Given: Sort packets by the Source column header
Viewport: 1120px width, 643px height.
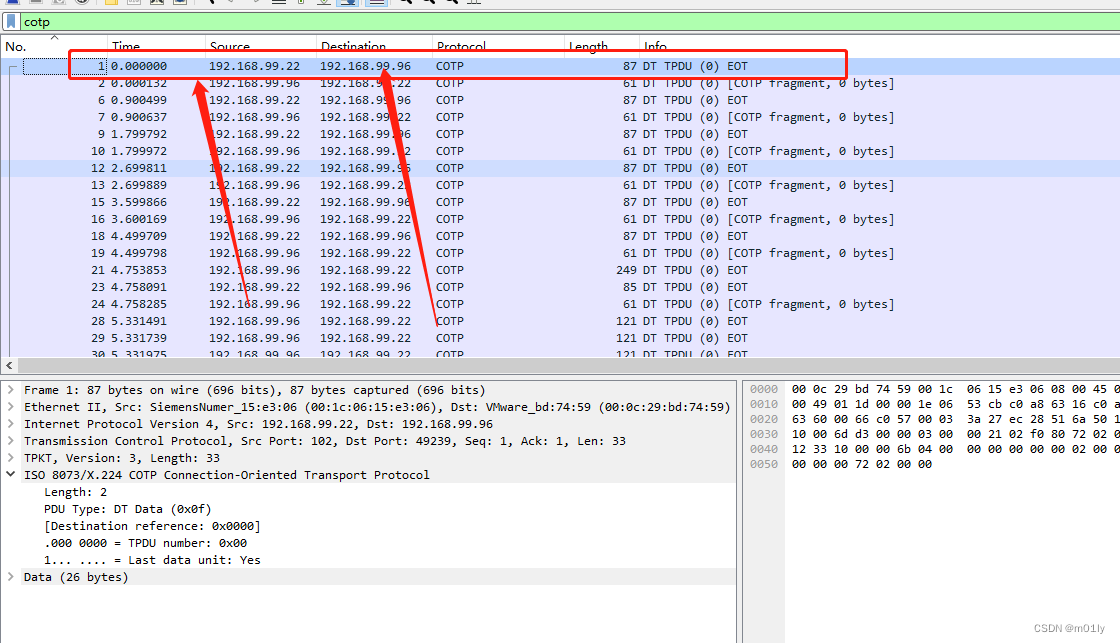Looking at the screenshot, I should tap(261, 46).
